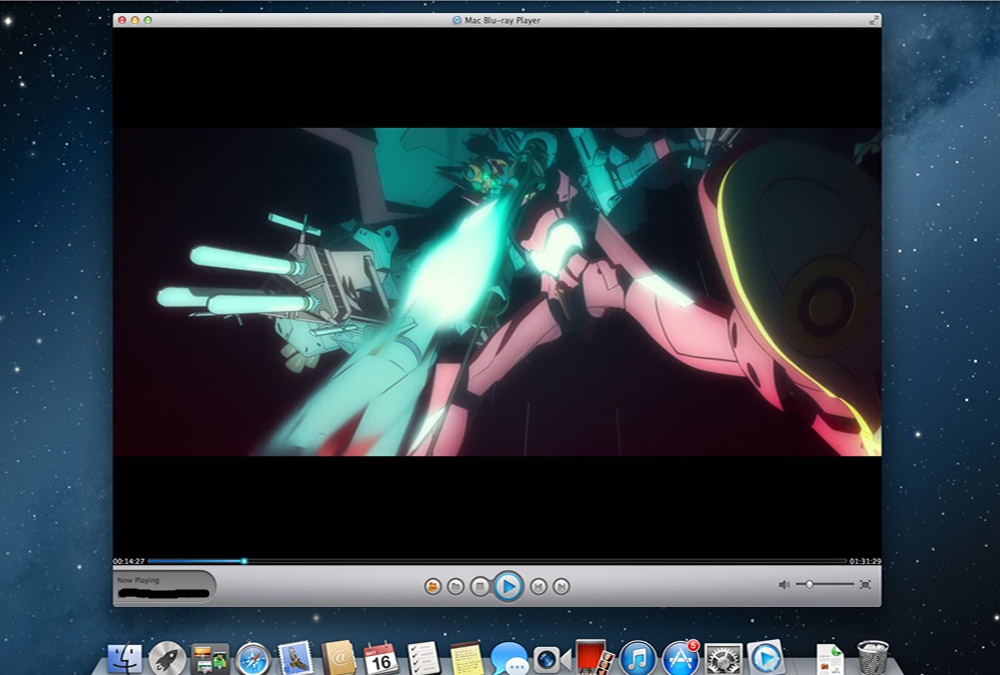1000x675 pixels.
Task: Click the Open File folder icon
Action: click(x=456, y=586)
